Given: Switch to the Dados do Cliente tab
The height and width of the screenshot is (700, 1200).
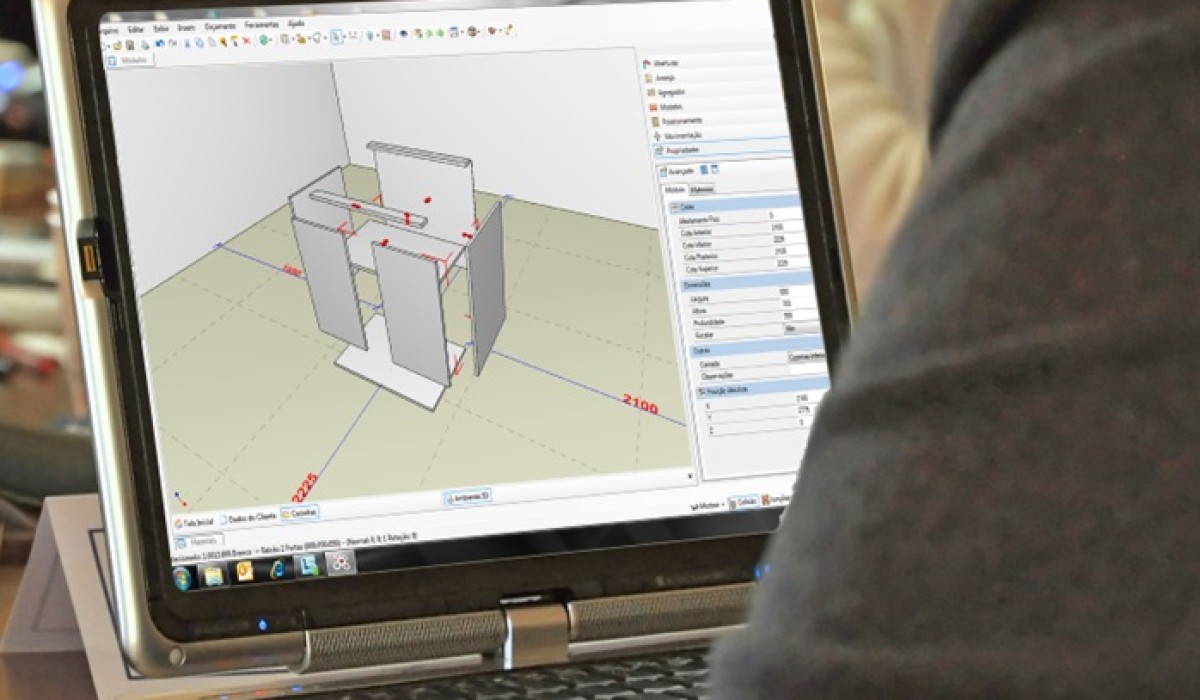Looking at the screenshot, I should (248, 516).
